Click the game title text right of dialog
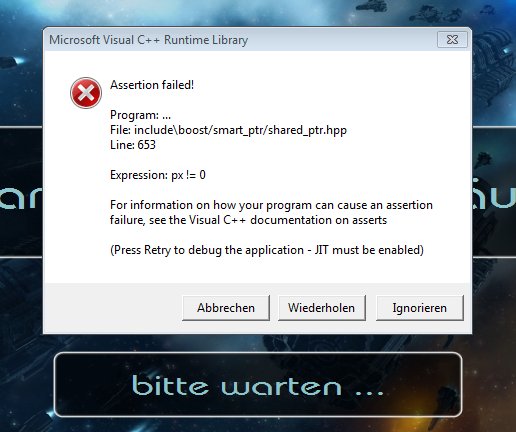 [494, 197]
